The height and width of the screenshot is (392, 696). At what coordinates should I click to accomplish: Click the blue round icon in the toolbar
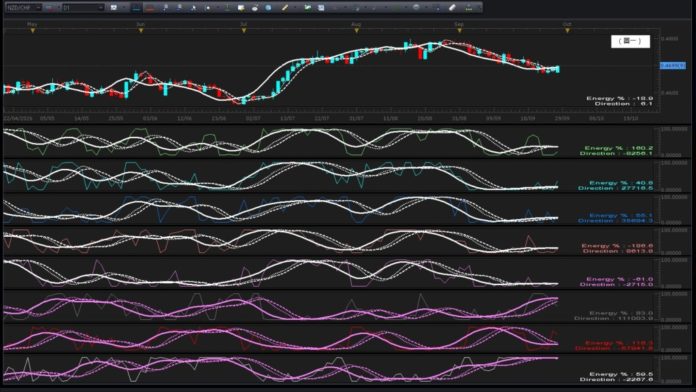(268, 8)
